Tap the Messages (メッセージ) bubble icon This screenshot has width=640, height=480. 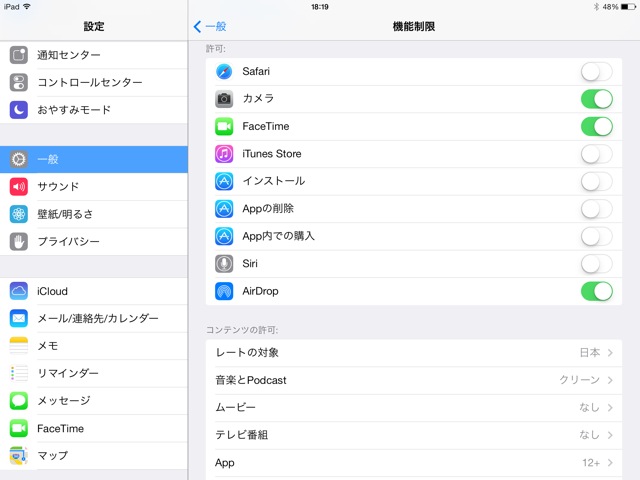[19, 400]
